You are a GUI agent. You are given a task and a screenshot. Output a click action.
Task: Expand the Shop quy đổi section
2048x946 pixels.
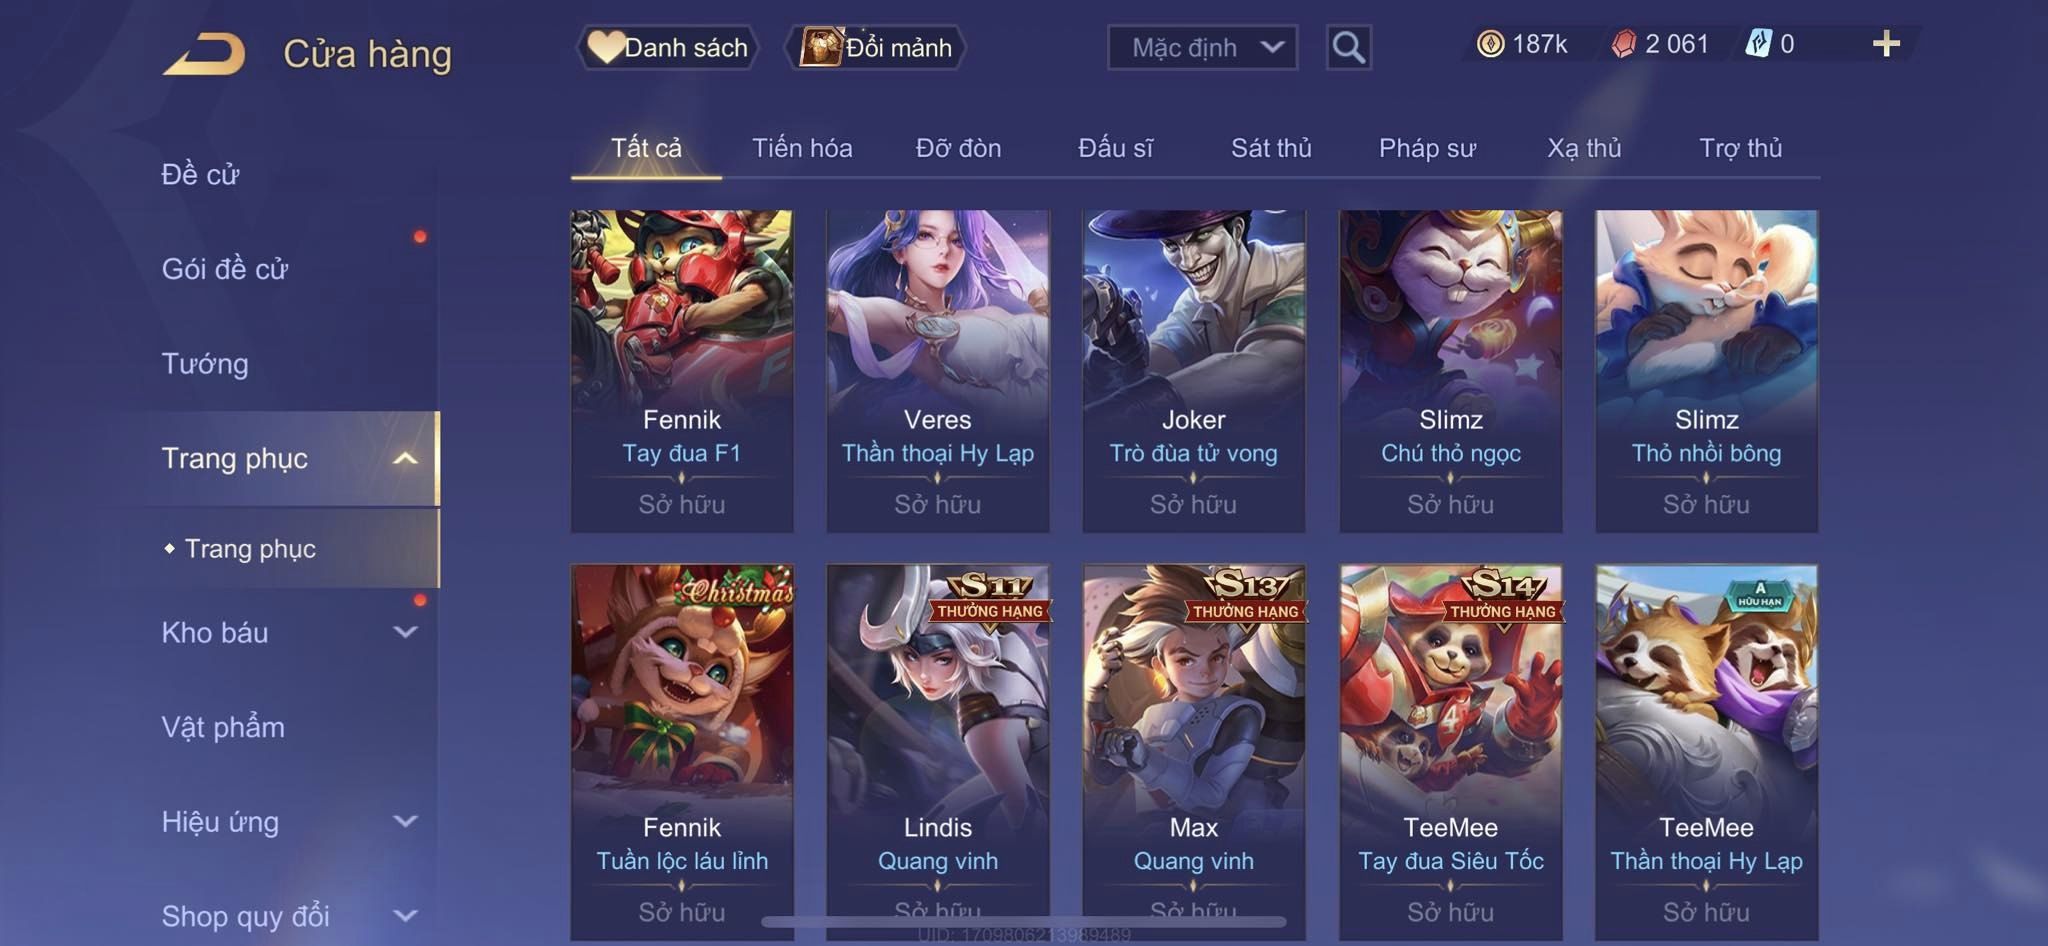pos(405,915)
